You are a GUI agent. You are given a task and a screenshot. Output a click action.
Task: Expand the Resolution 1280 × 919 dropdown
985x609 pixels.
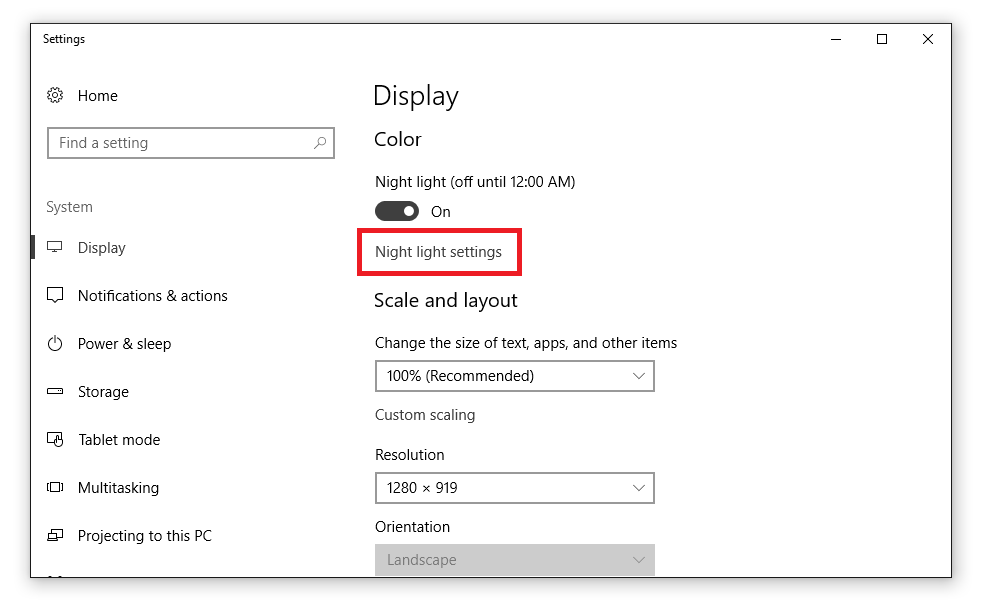(x=514, y=488)
